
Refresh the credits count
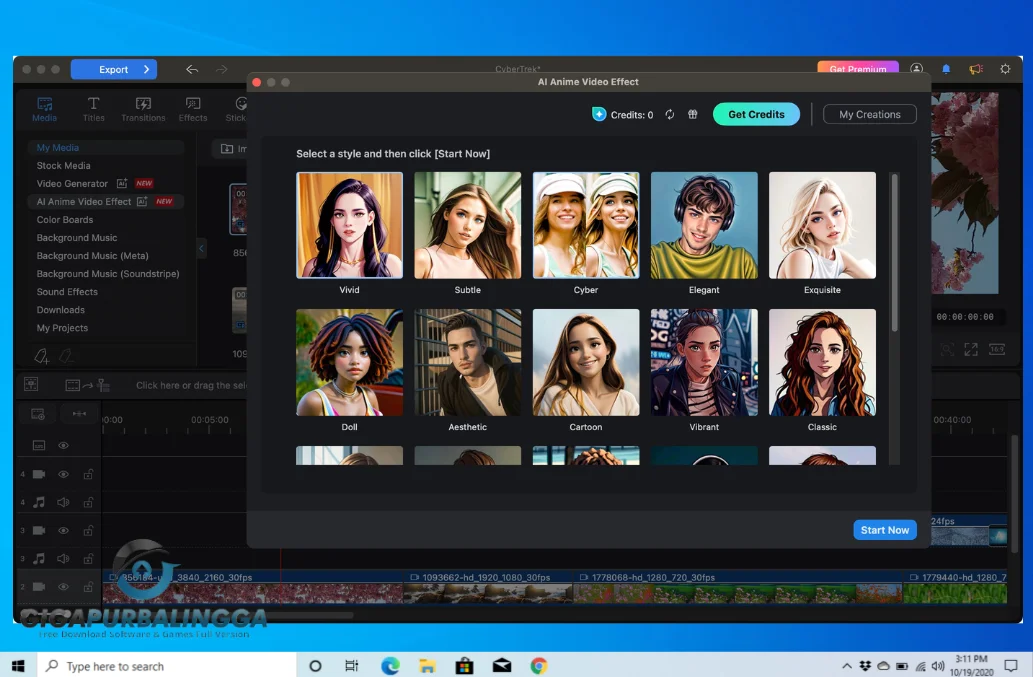669,115
